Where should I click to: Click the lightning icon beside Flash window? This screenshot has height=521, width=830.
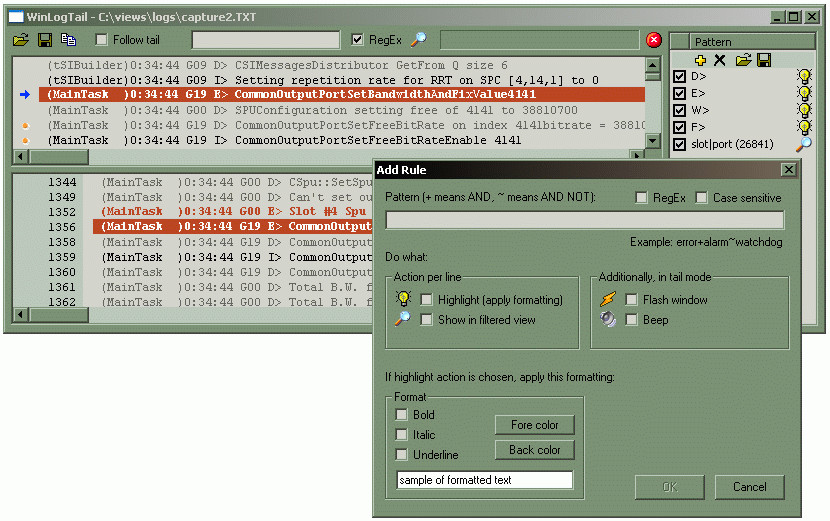pos(608,299)
